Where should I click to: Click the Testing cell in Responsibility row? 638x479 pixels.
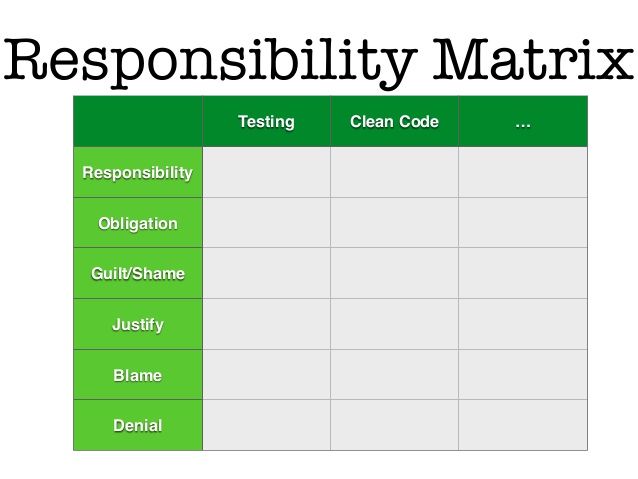[267, 172]
